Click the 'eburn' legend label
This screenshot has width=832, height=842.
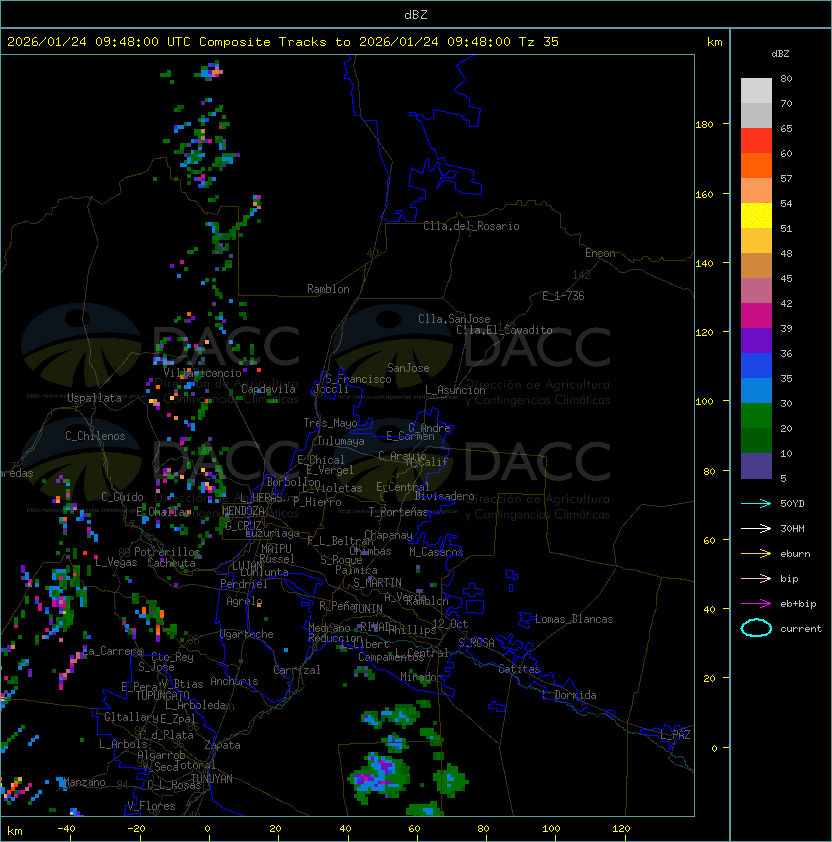[795, 554]
